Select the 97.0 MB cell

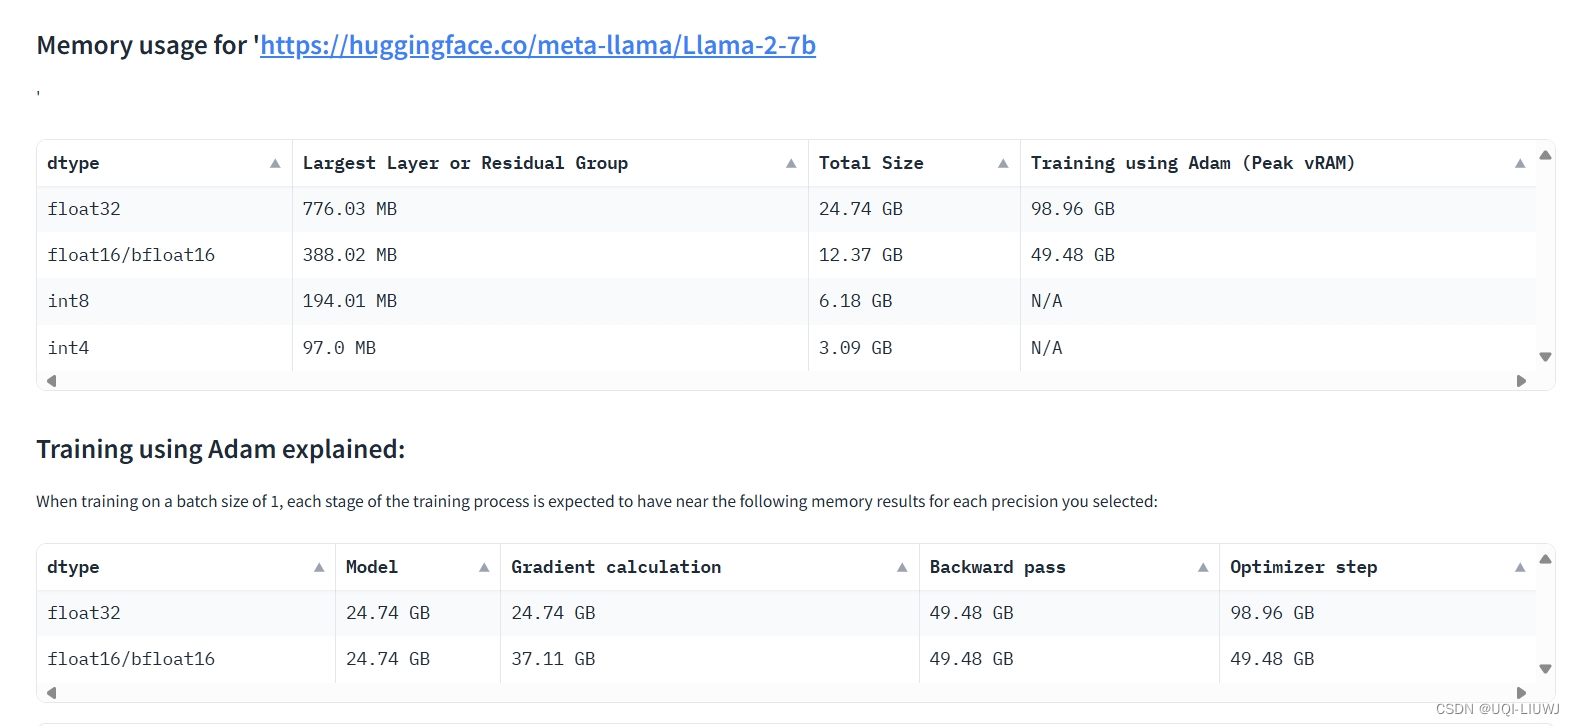(x=550, y=348)
